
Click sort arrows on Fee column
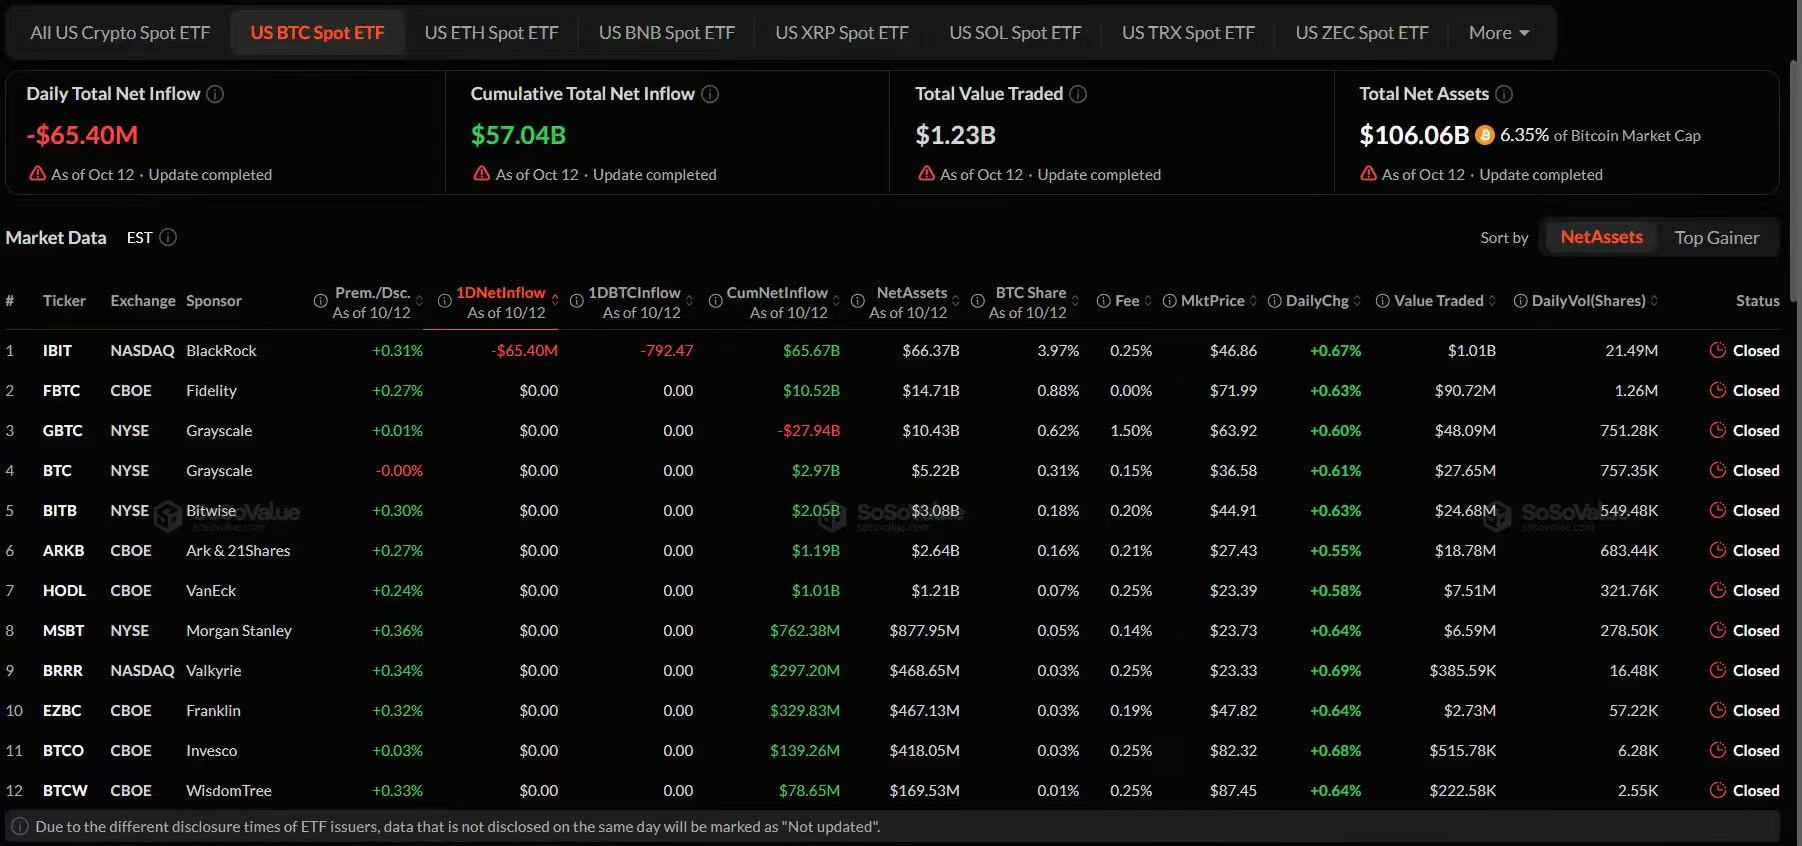click(1148, 301)
